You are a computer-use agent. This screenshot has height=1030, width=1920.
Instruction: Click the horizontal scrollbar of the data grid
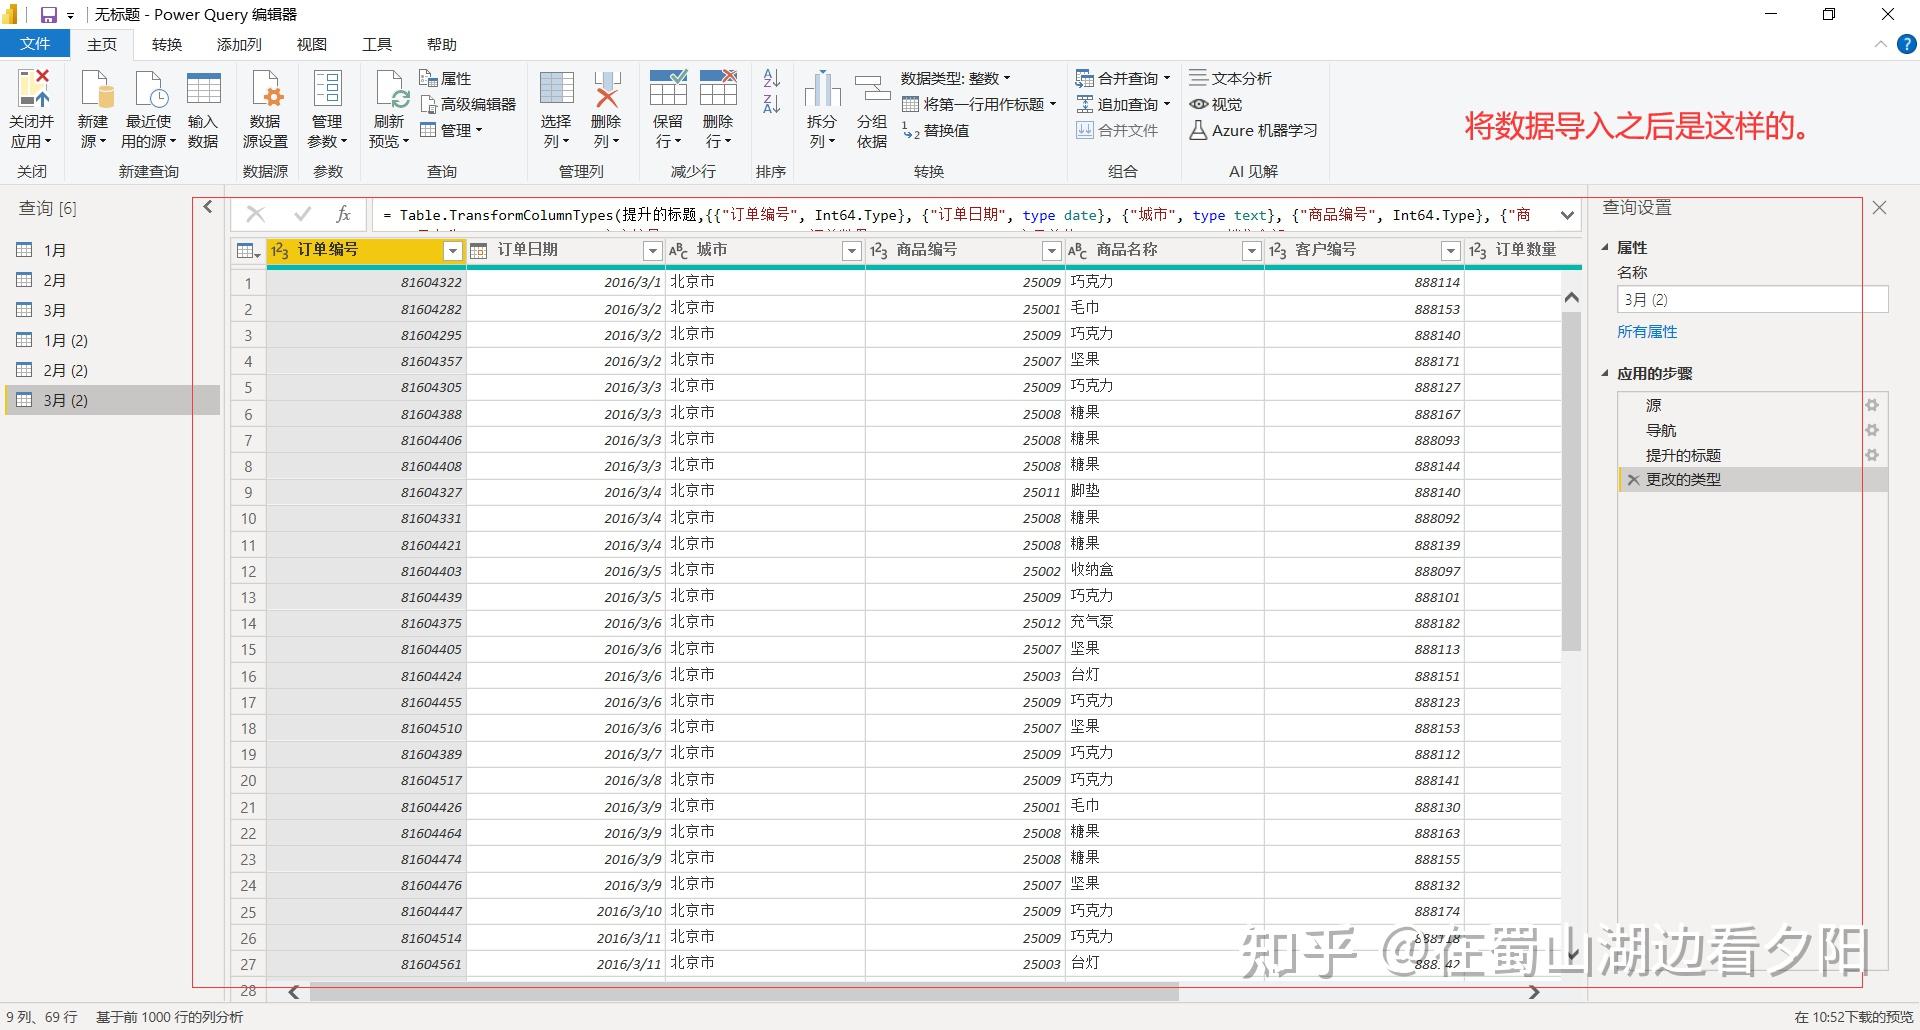click(744, 992)
